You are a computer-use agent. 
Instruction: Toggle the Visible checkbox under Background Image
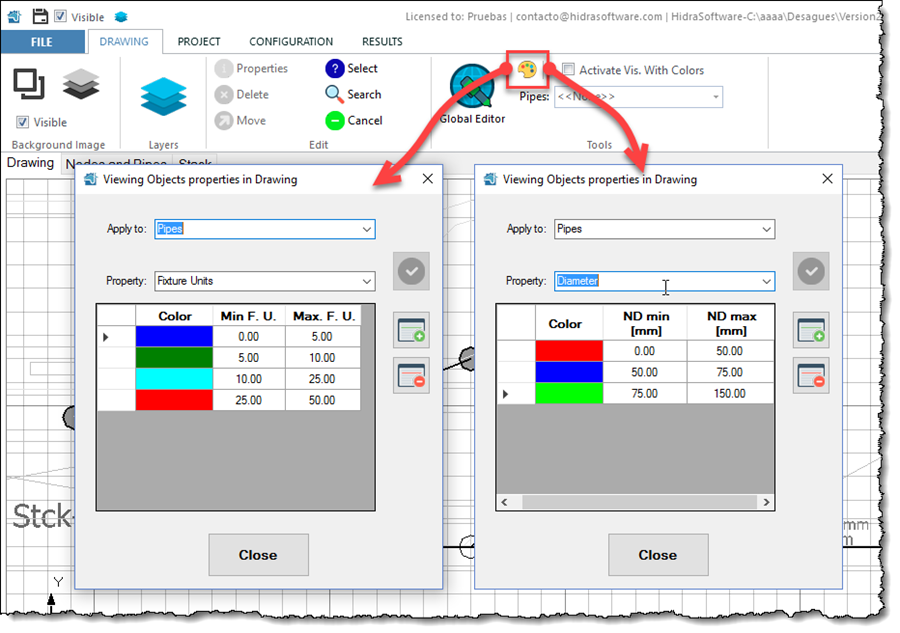pos(22,122)
